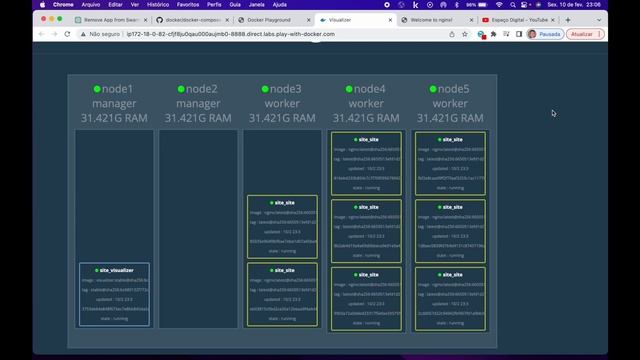Click the node5 worker heading

tap(450, 103)
